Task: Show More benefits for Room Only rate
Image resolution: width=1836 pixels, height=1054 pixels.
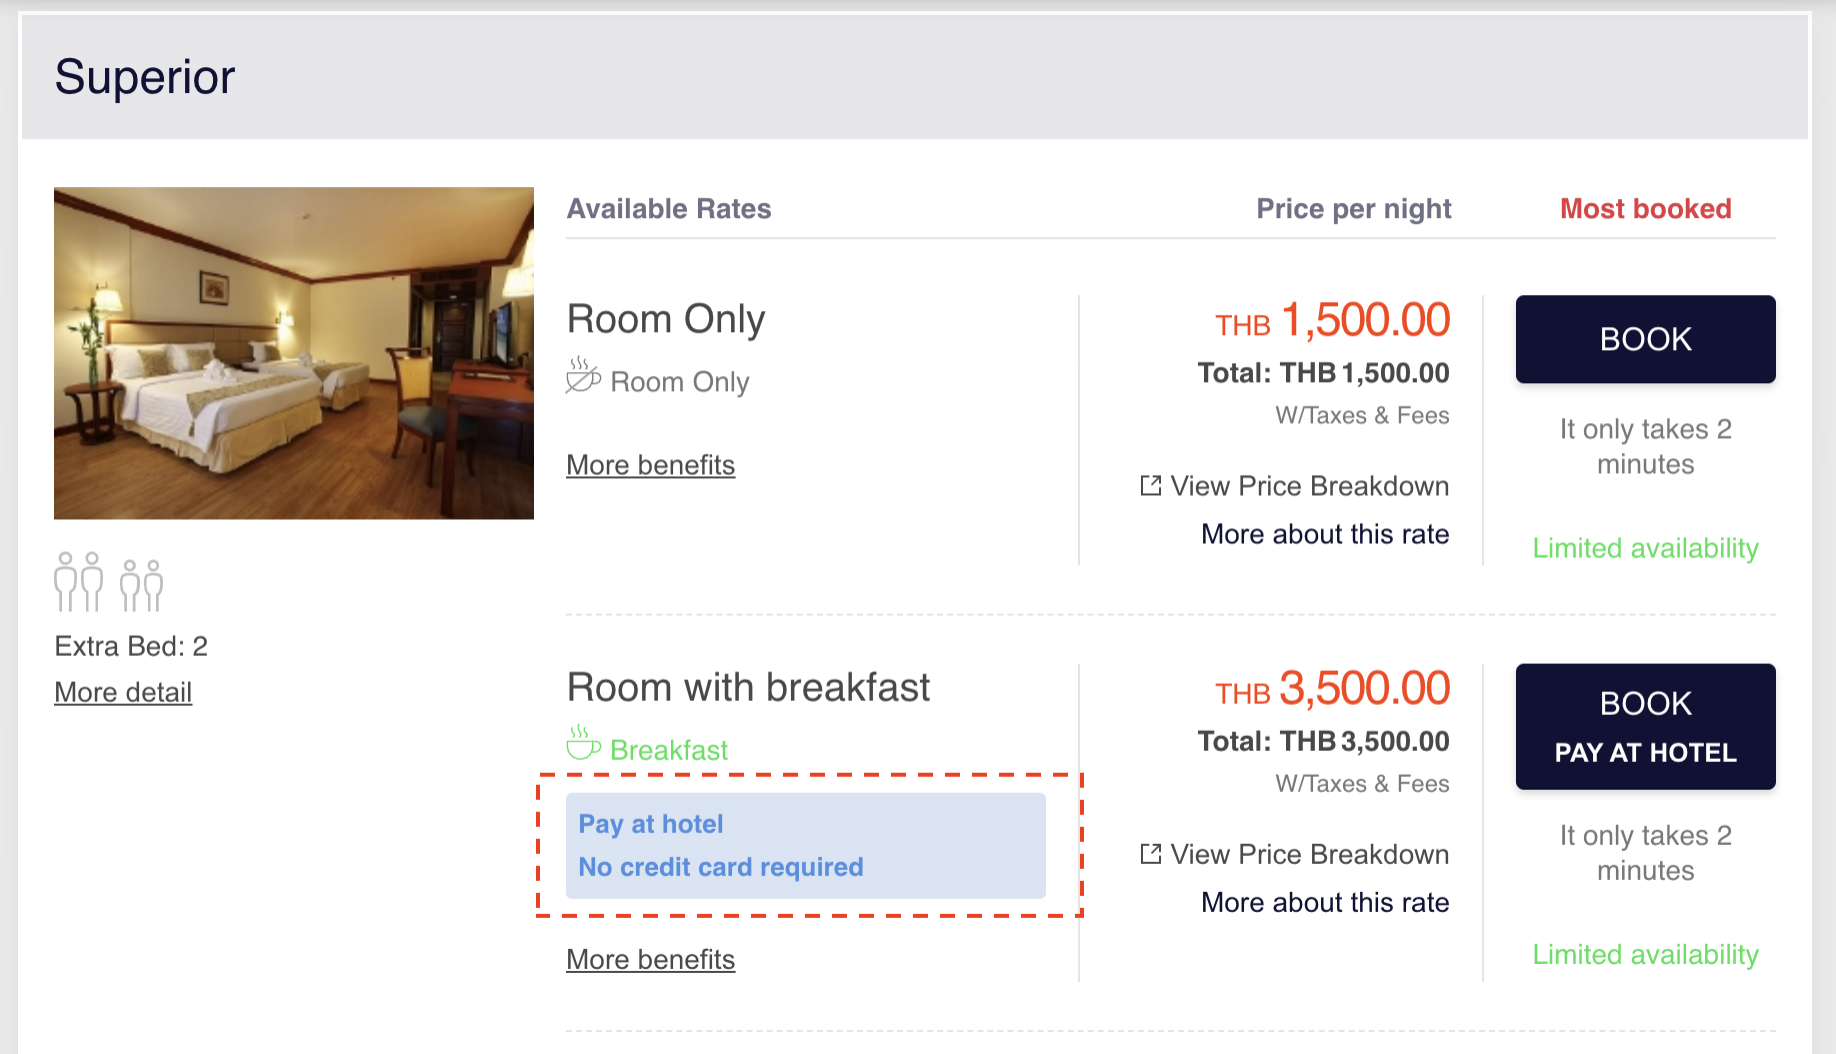Action: pos(650,465)
